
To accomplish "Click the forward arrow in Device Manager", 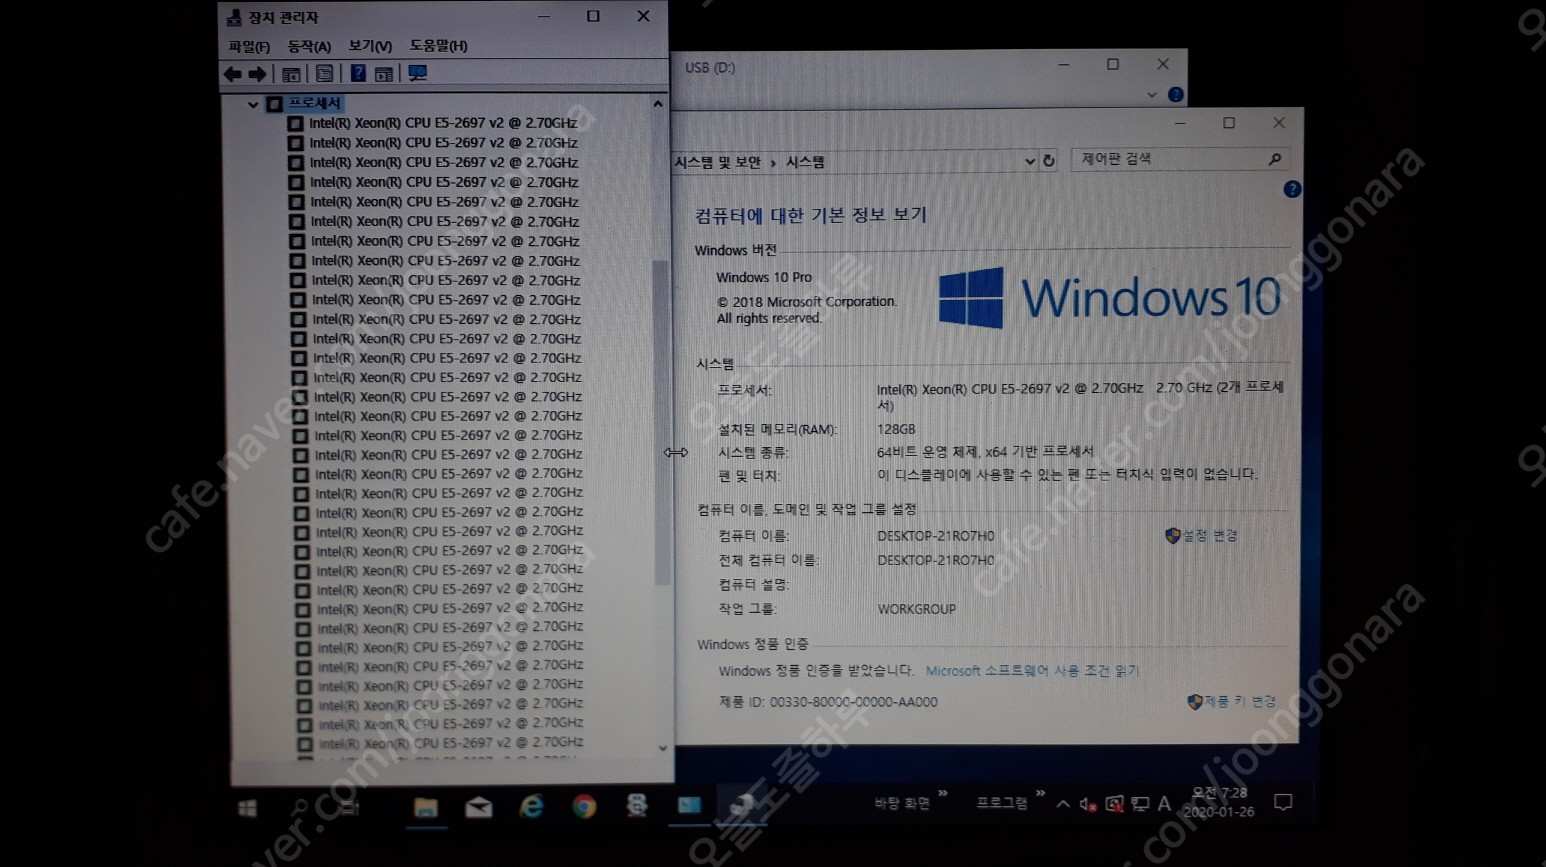I will tap(257, 74).
